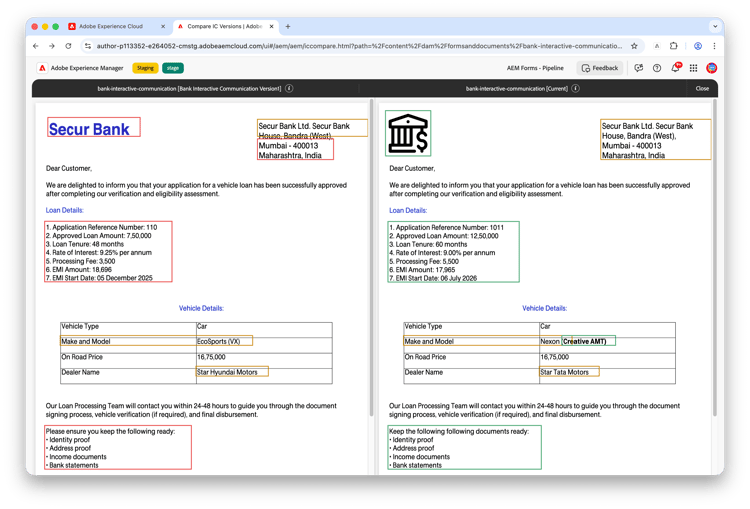Open a new browser tab
750x509 pixels.
coord(288,26)
